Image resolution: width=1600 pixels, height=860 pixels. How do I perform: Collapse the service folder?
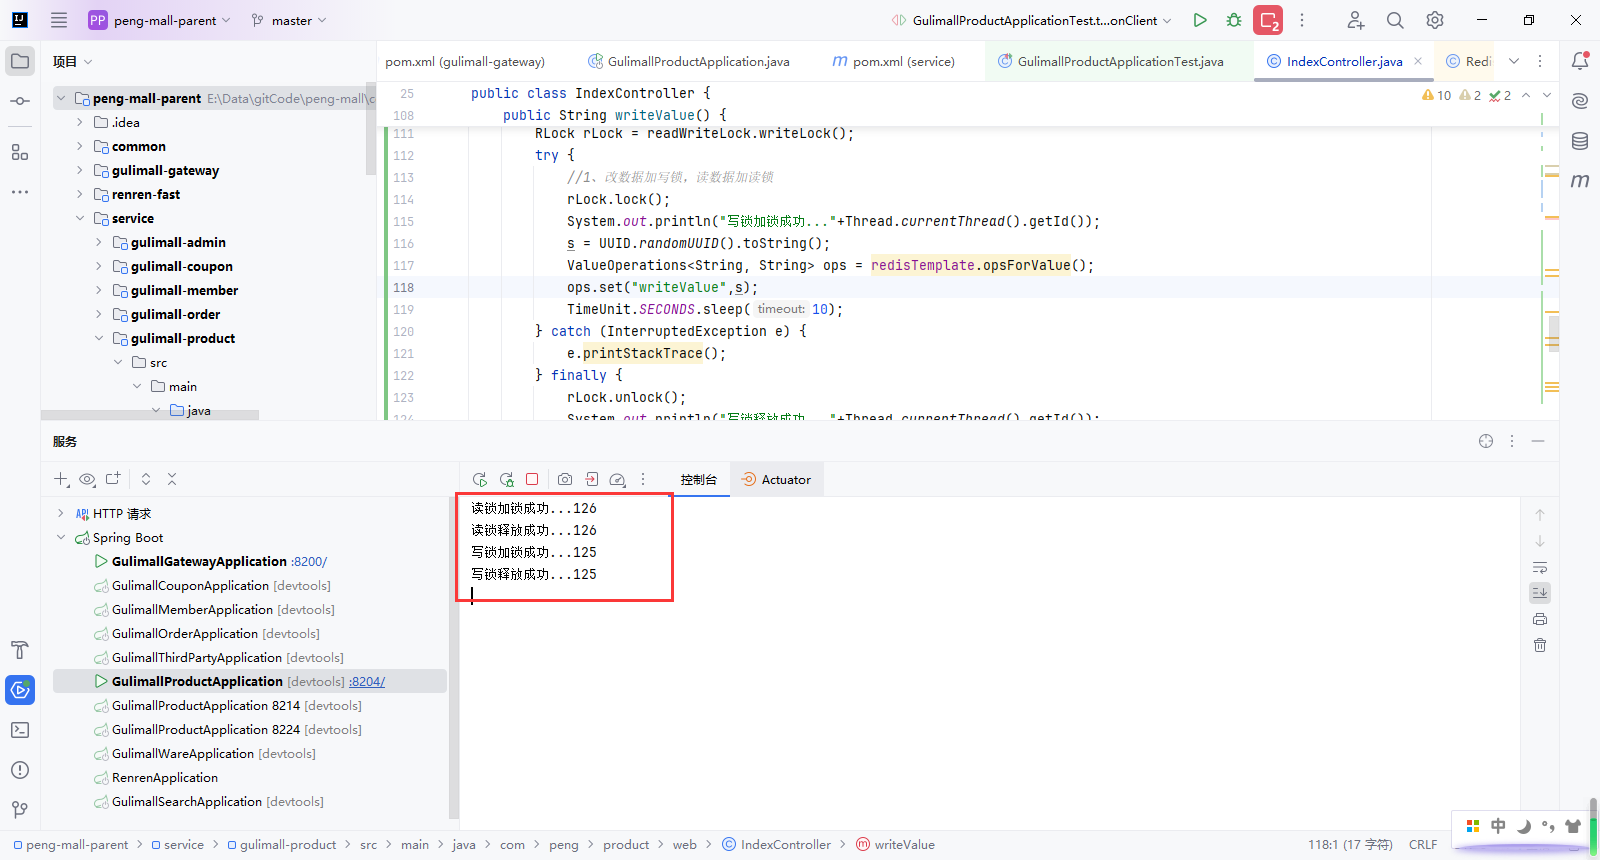[x=80, y=218]
